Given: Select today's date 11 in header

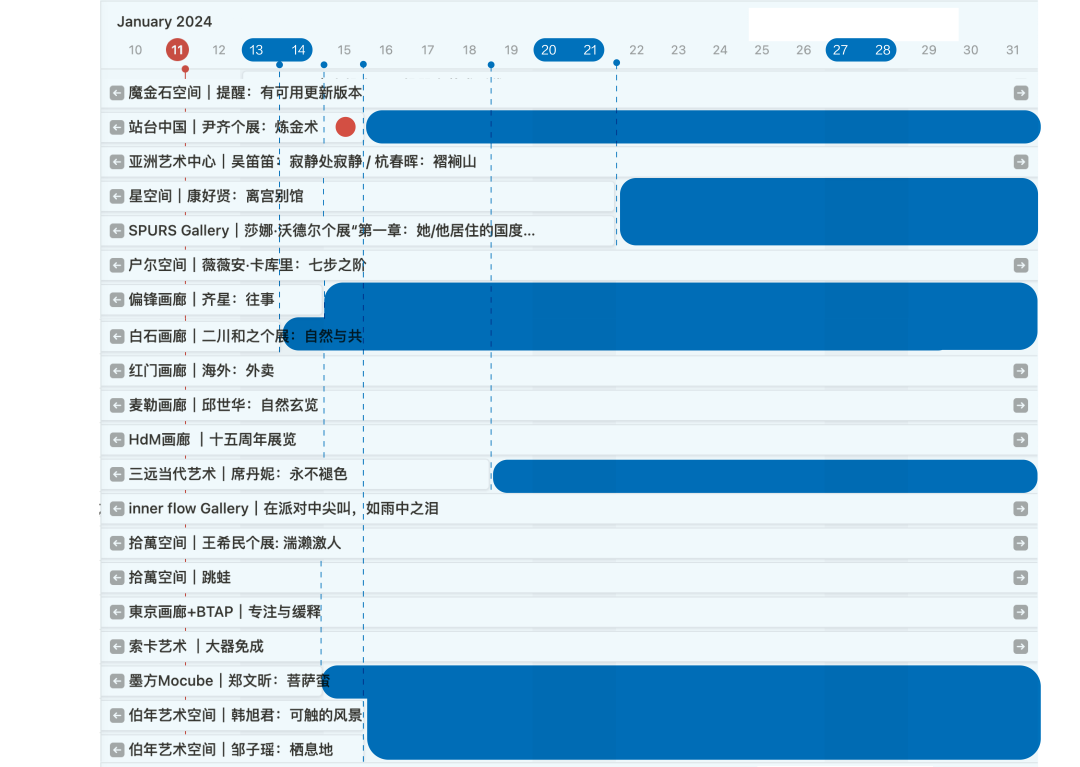Looking at the screenshot, I should [177, 50].
